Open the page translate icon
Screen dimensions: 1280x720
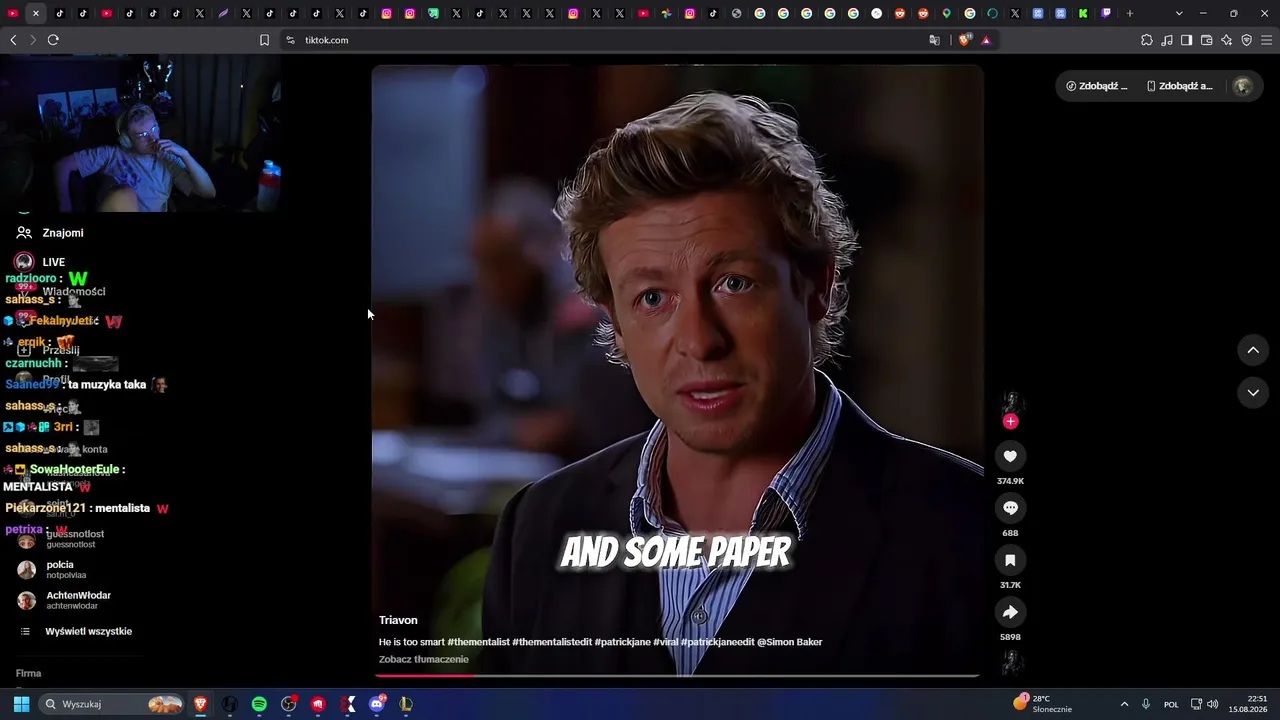[x=934, y=40]
